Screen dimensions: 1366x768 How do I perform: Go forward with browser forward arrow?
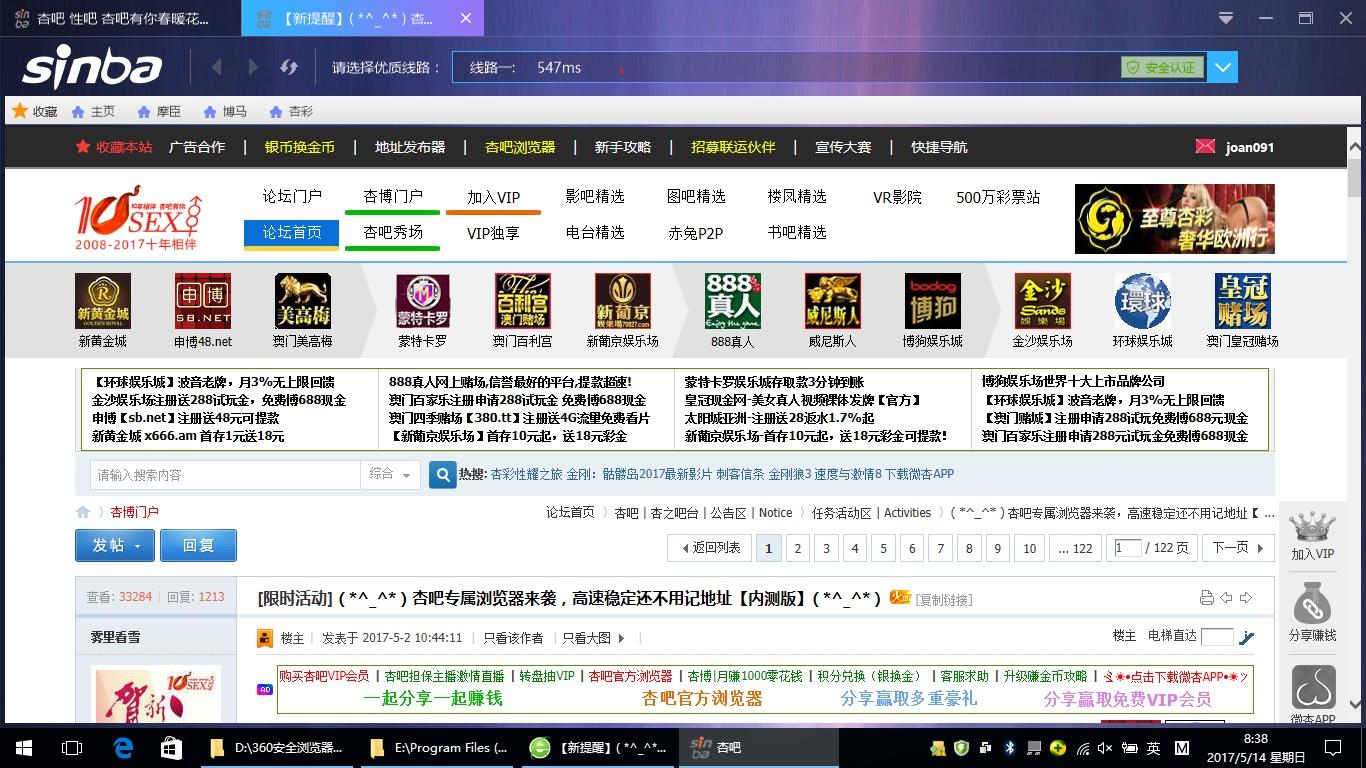[253, 67]
